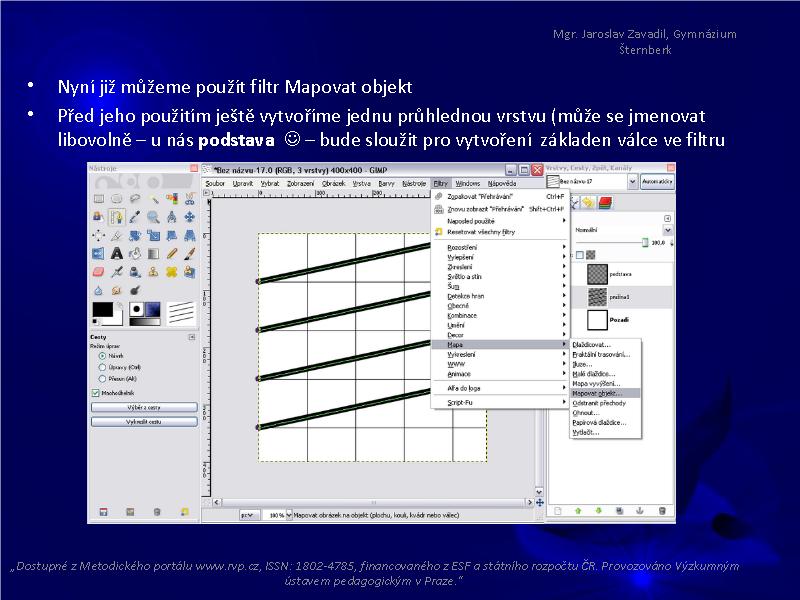800x600 pixels.
Task: Select the Heal tool
Action: pyautogui.click(x=171, y=272)
